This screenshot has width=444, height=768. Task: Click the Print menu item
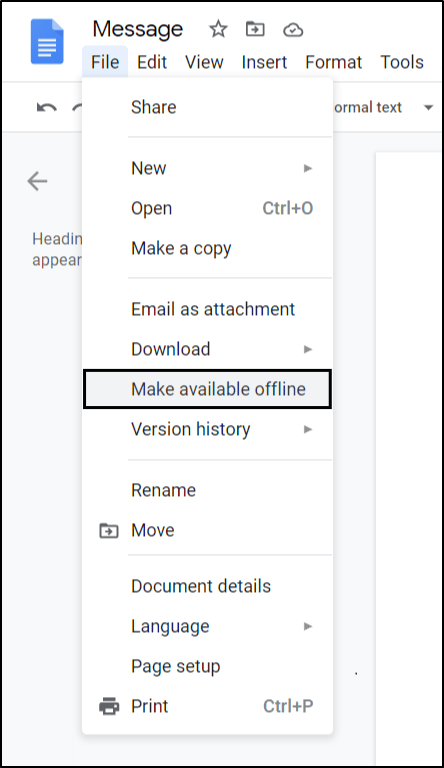pyautogui.click(x=207, y=706)
